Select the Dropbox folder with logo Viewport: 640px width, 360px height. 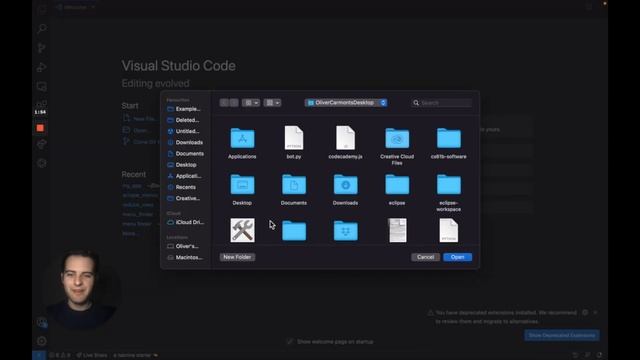pyautogui.click(x=345, y=231)
